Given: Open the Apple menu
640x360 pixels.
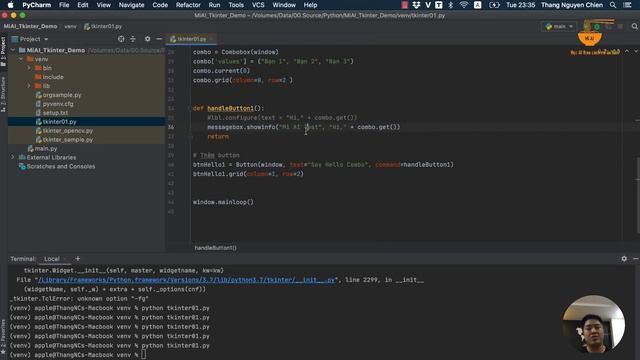Looking at the screenshot, I should 10,5.
